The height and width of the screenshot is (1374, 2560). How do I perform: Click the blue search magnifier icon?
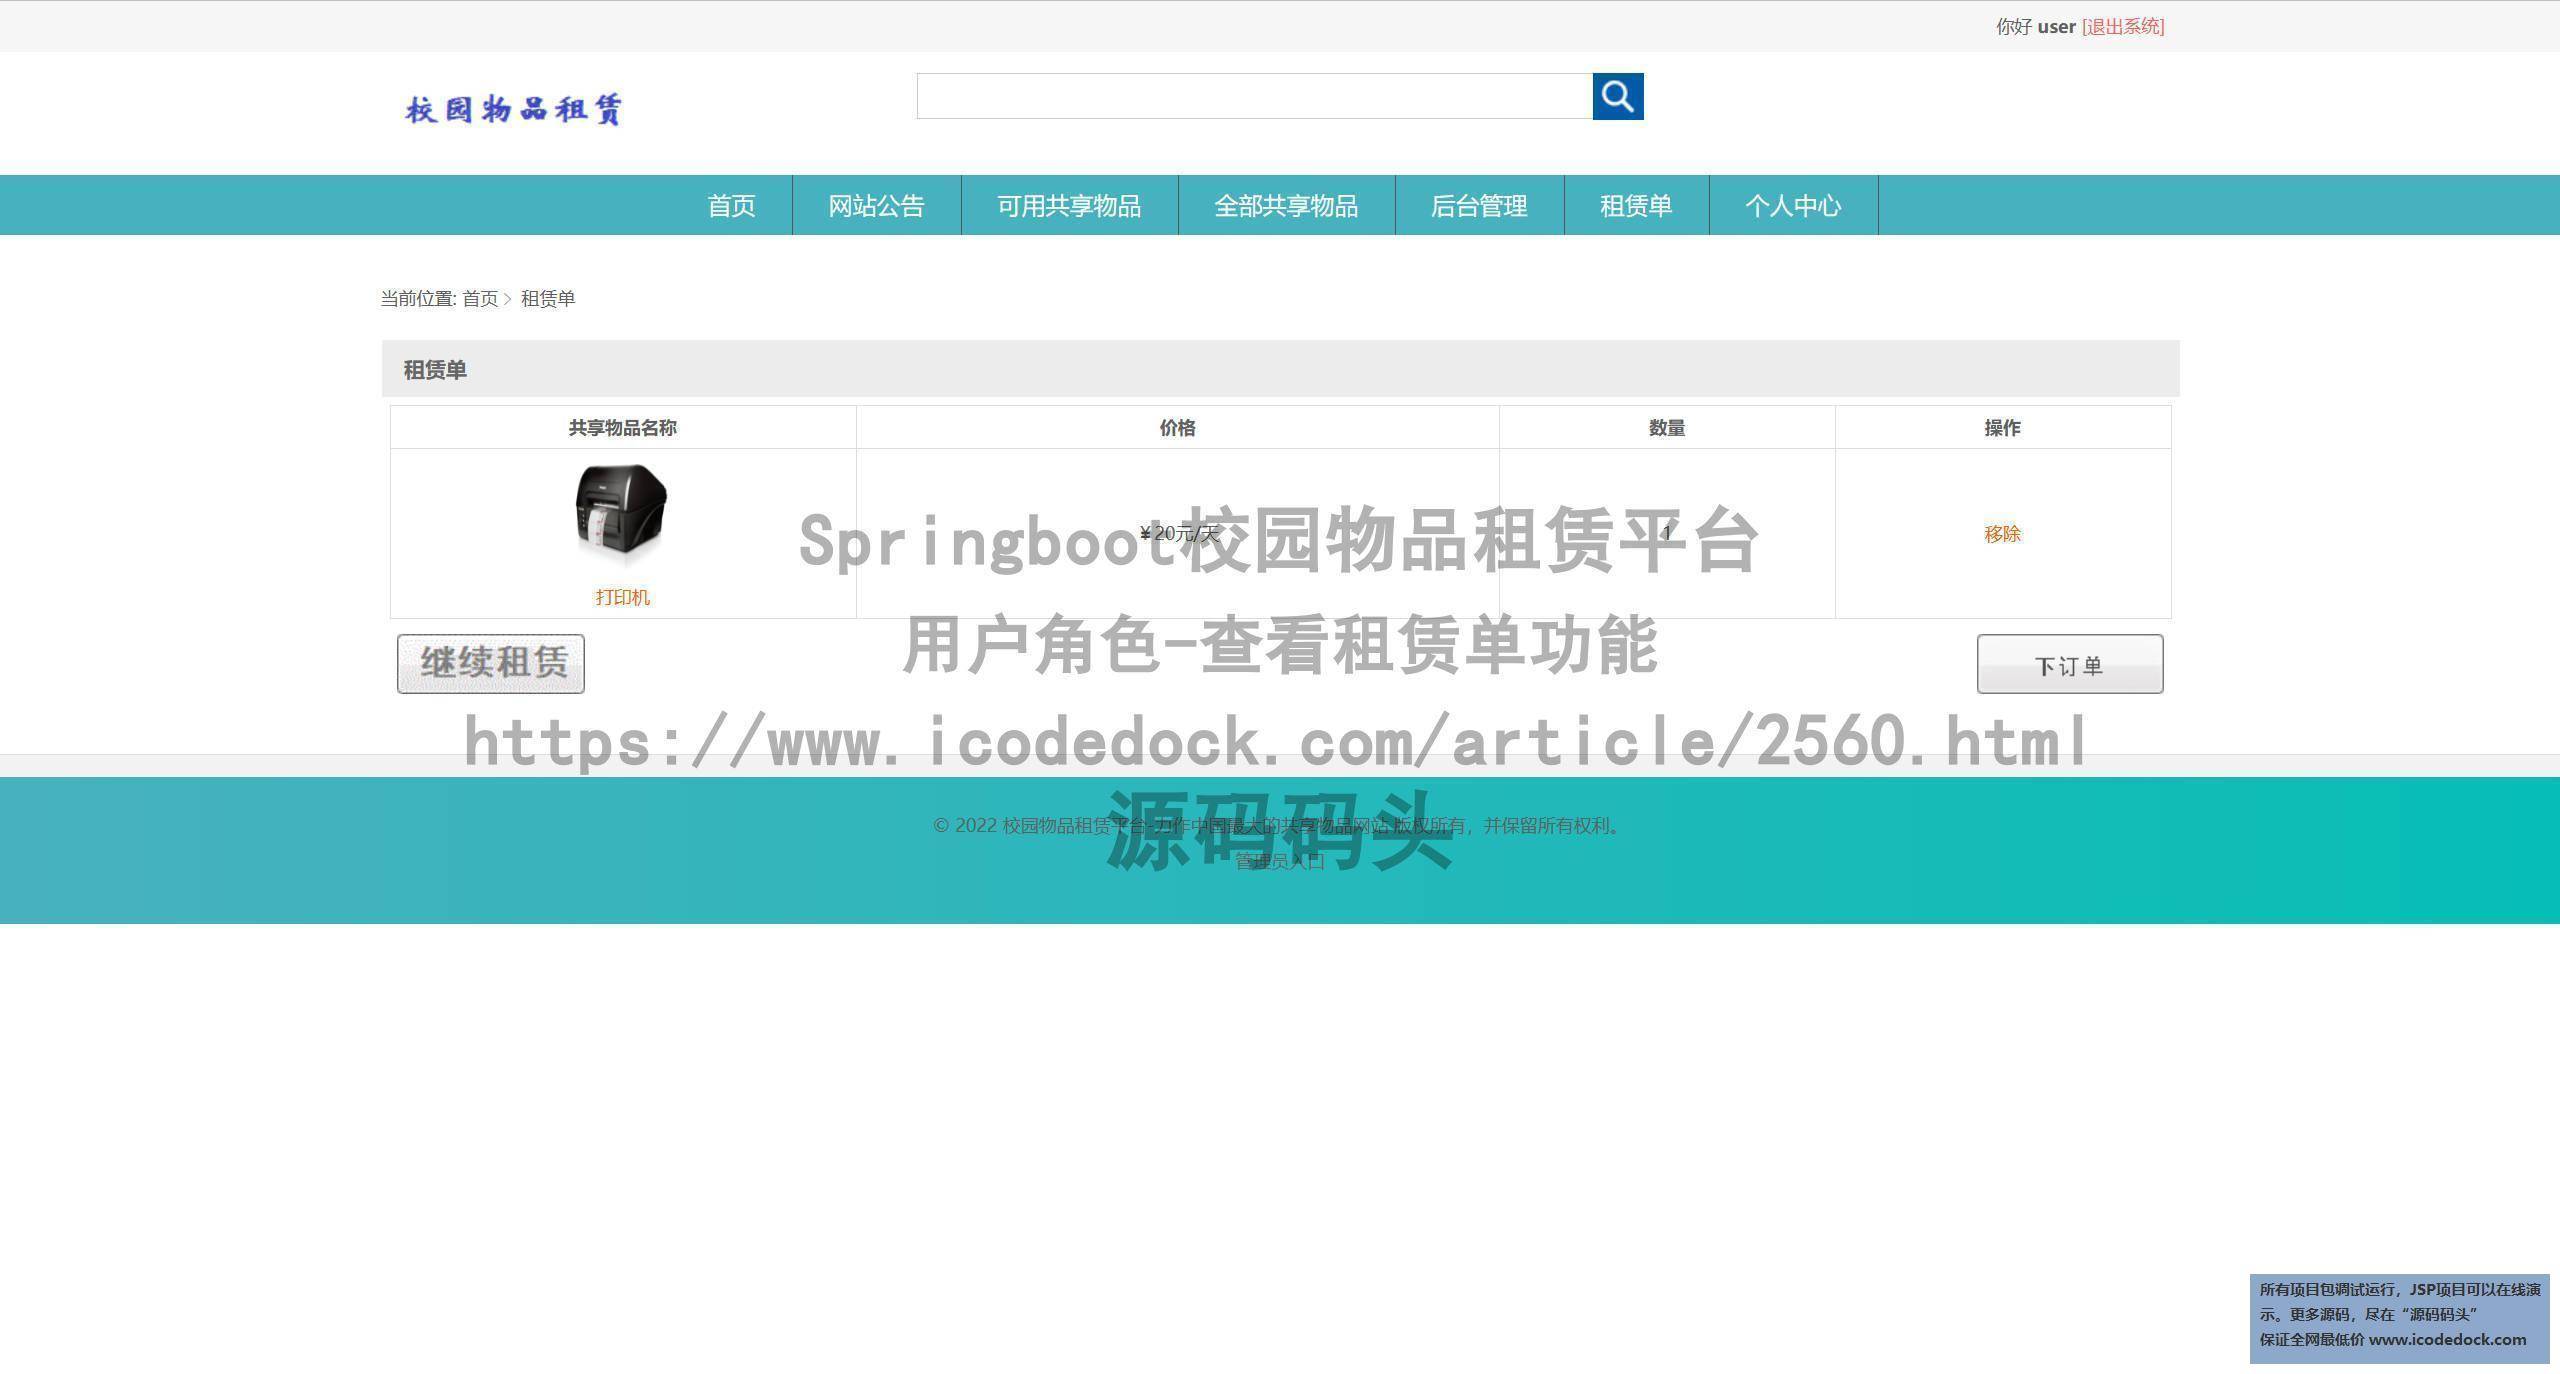1617,96
